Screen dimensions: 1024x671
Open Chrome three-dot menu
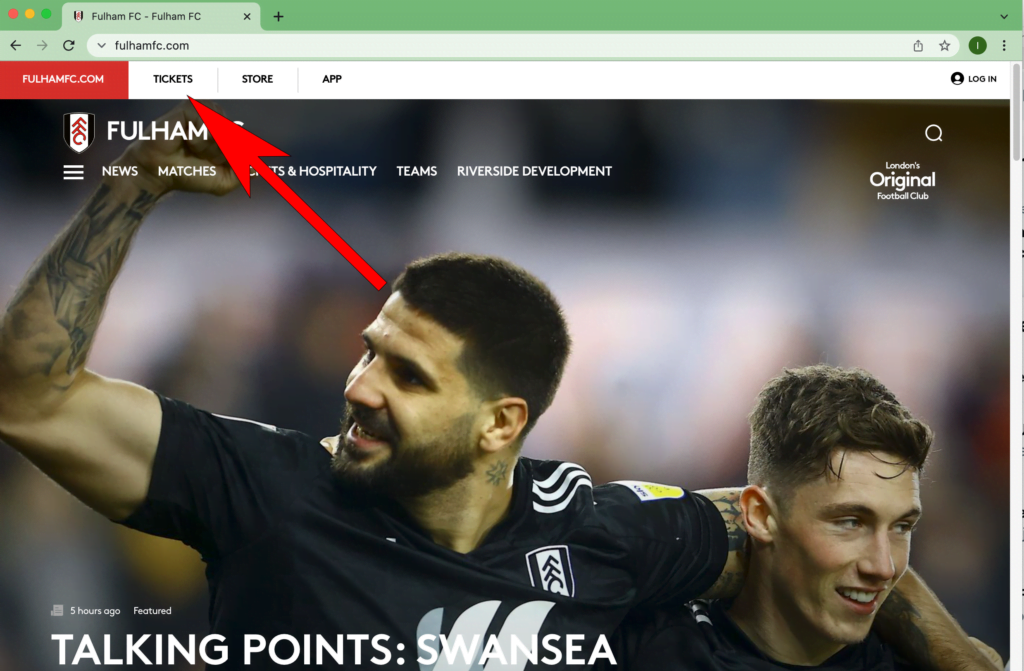point(1004,46)
